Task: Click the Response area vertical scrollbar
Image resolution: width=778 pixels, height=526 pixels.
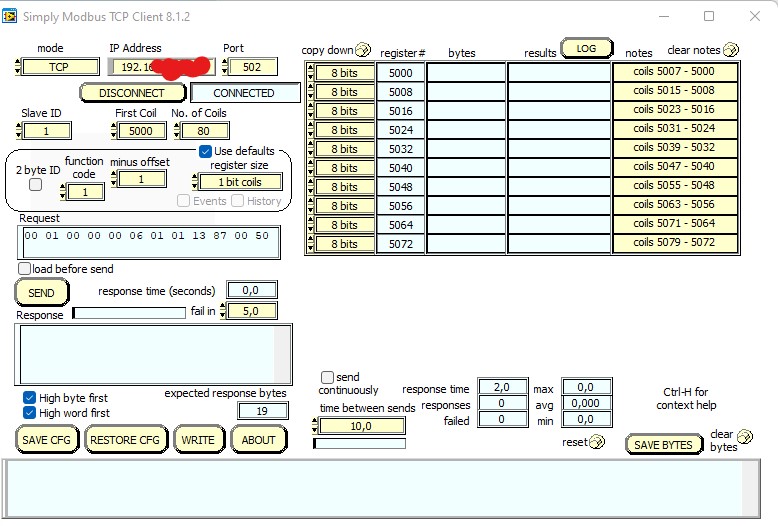Action: click(x=282, y=354)
